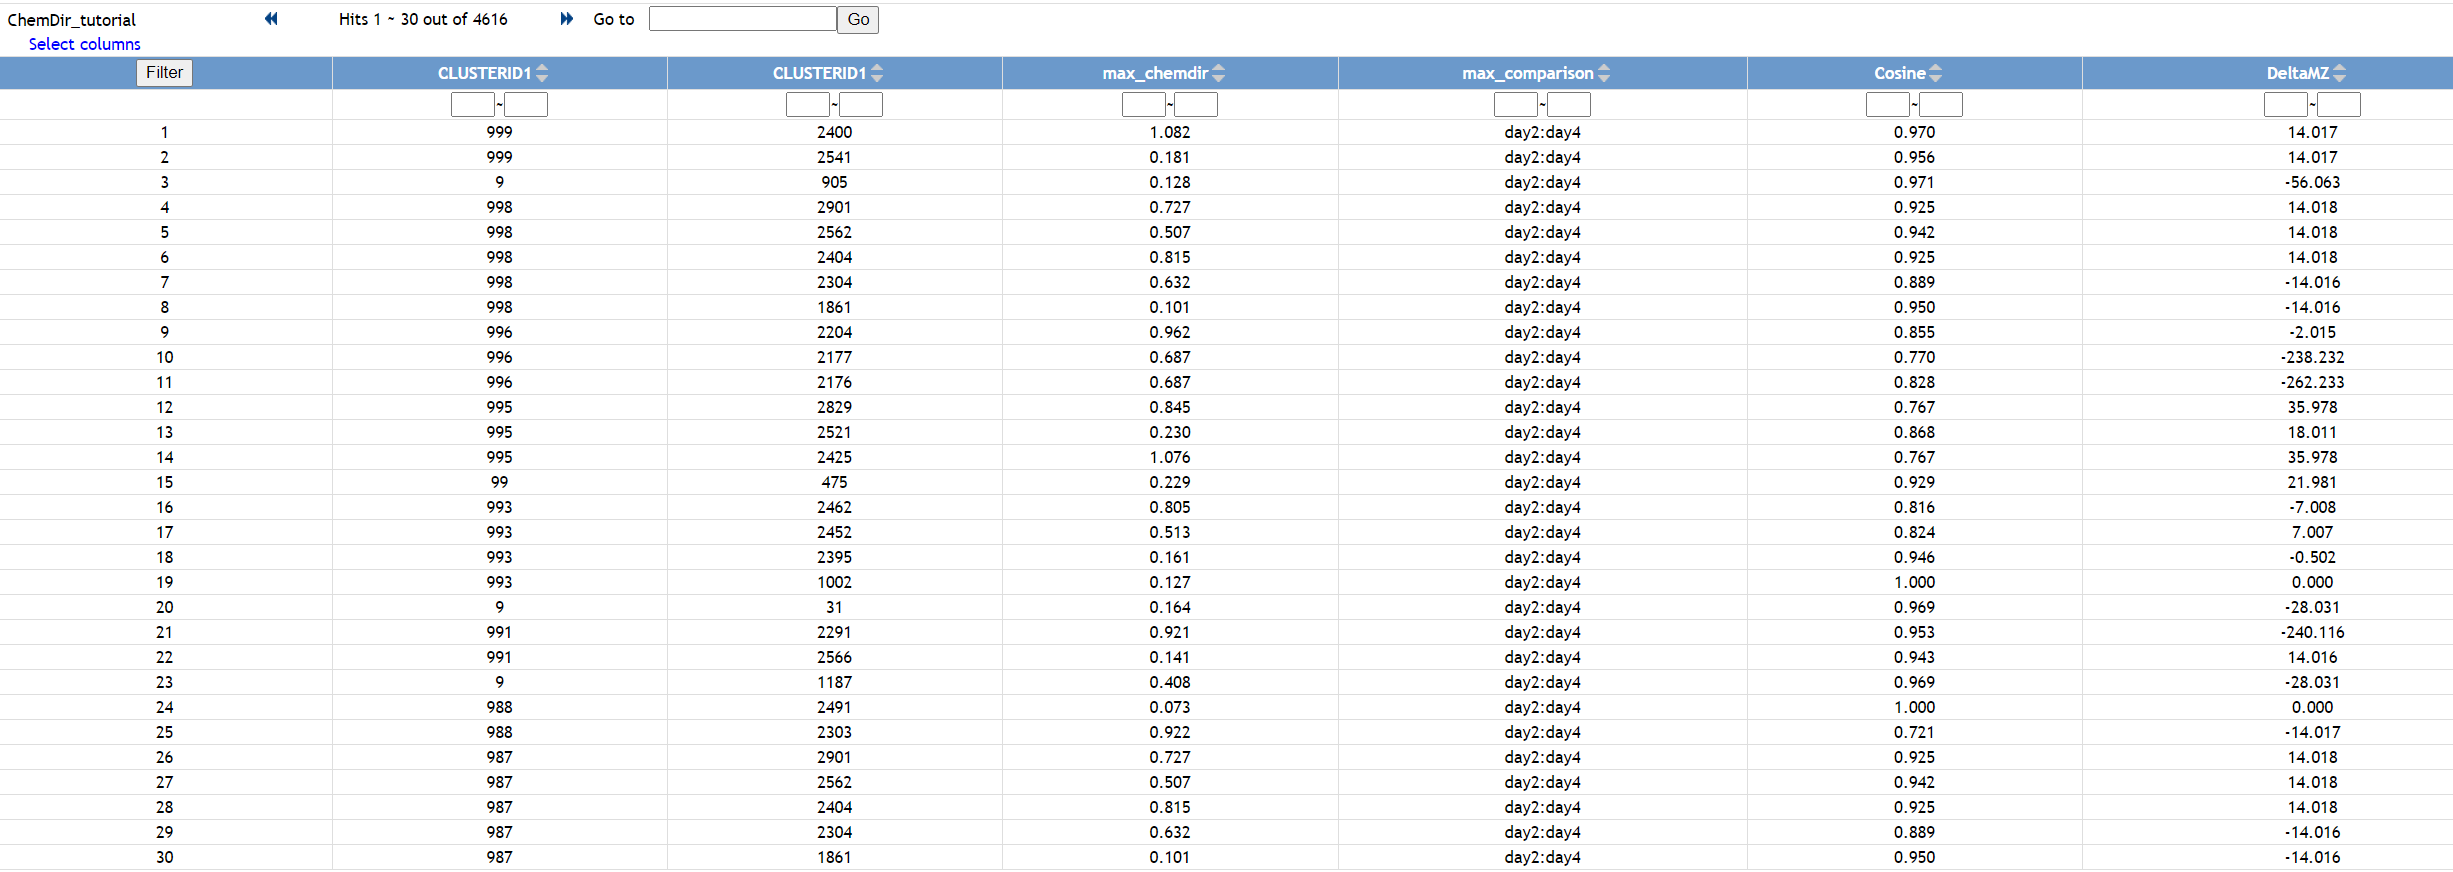Select Cosine value 0.770
Viewport: 2453px width, 872px height.
click(1914, 357)
